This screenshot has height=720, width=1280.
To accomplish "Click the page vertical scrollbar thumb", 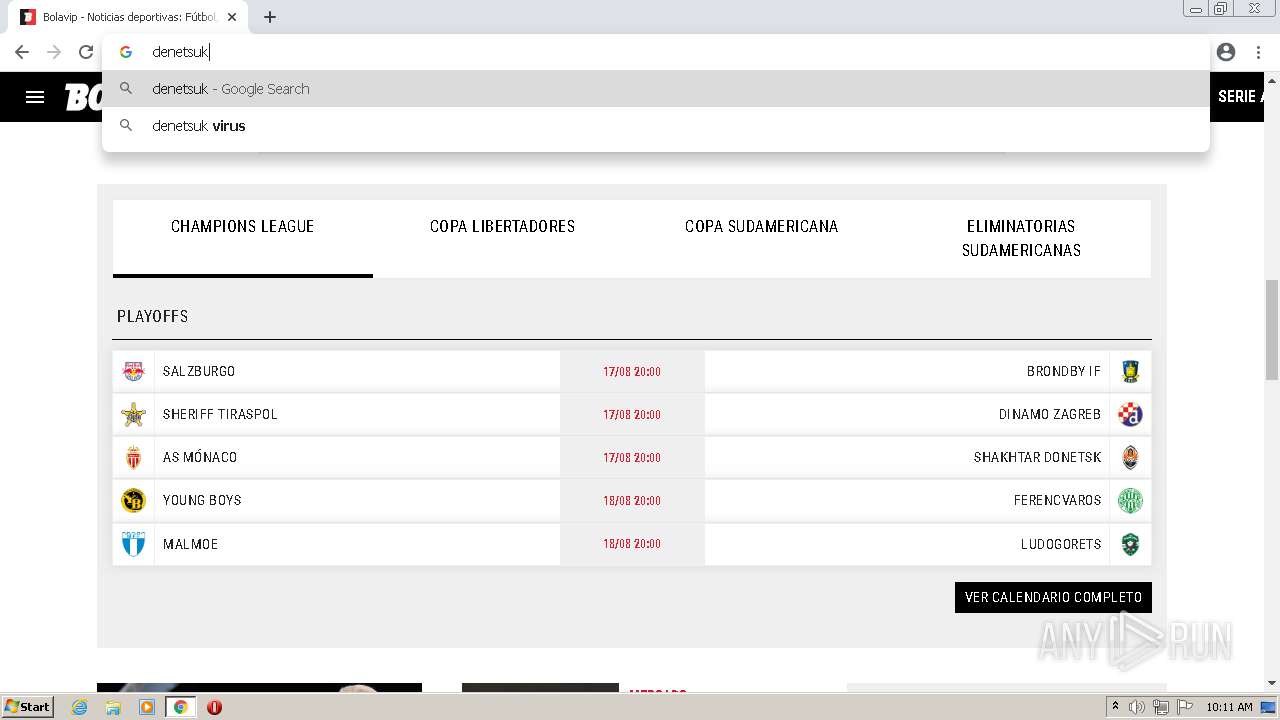I will (1272, 330).
